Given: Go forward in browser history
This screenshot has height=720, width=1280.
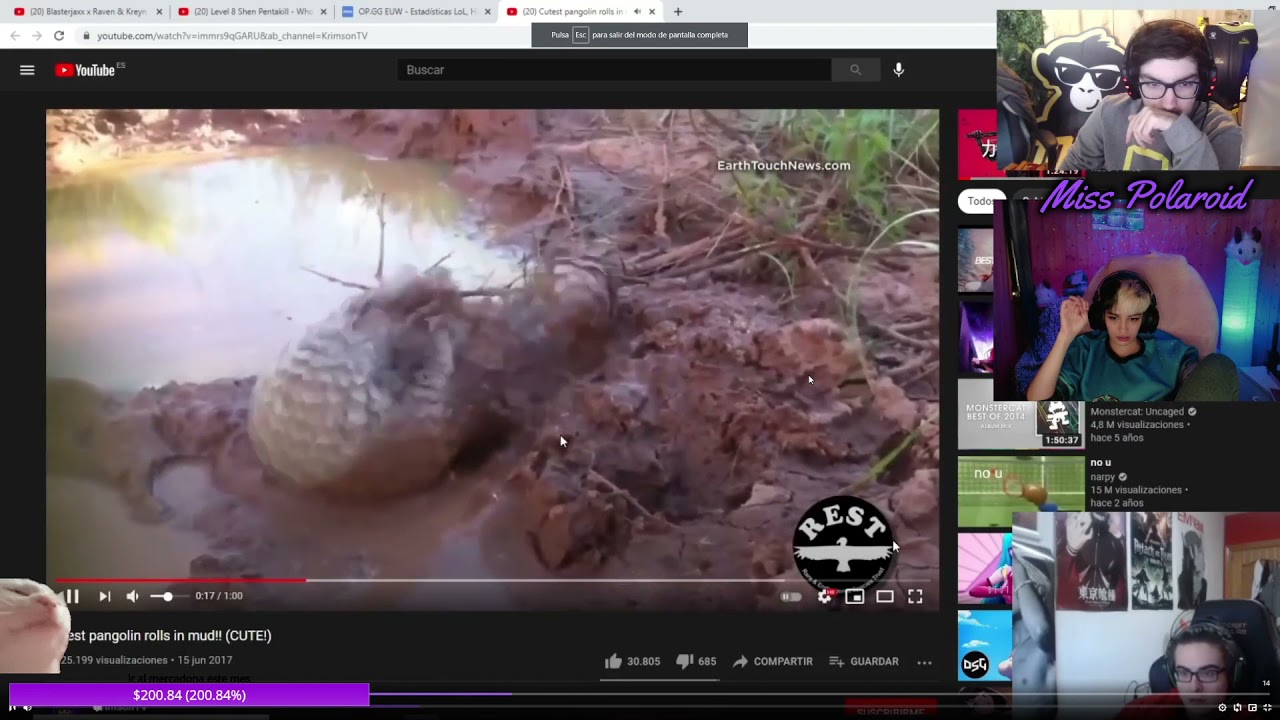Looking at the screenshot, I should pyautogui.click(x=37, y=35).
